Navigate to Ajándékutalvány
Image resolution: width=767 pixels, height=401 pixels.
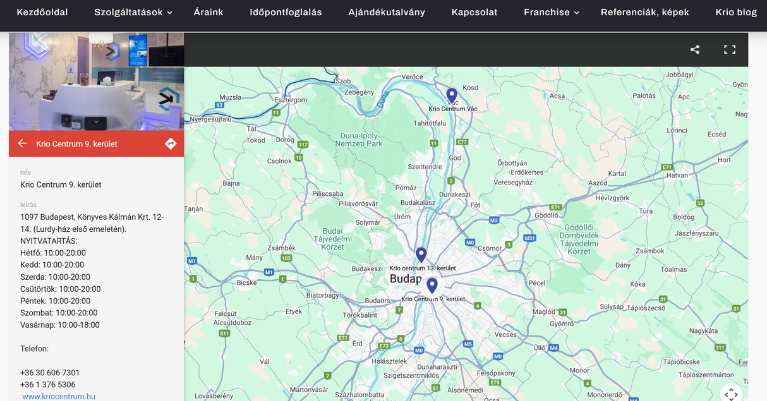tap(386, 12)
